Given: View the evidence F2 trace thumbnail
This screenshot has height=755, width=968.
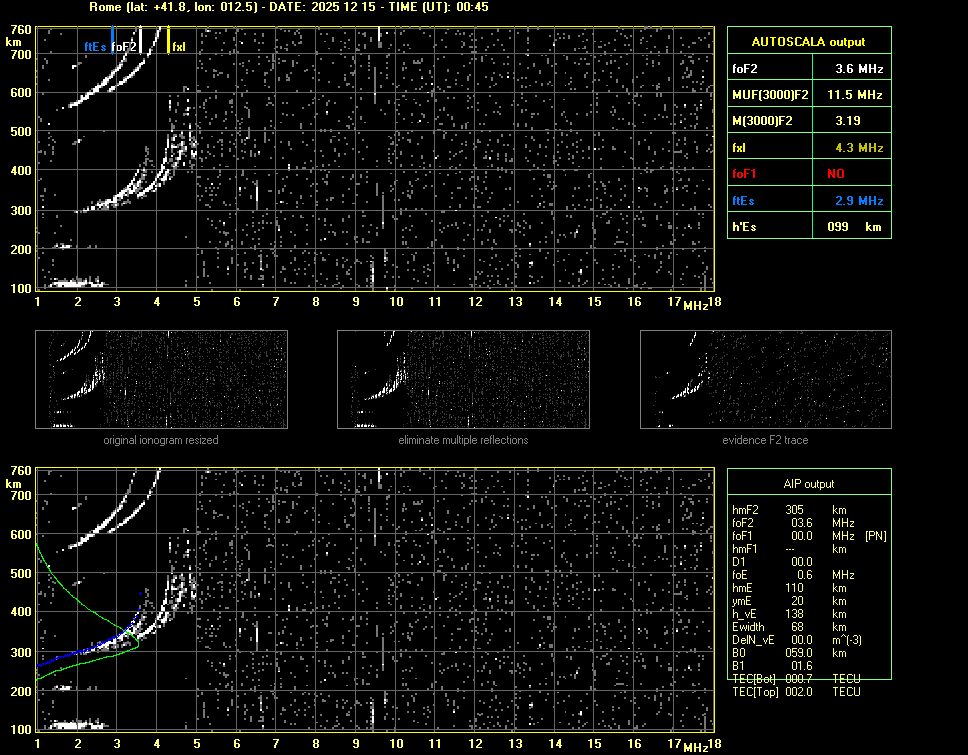Looking at the screenshot, I should (x=765, y=380).
